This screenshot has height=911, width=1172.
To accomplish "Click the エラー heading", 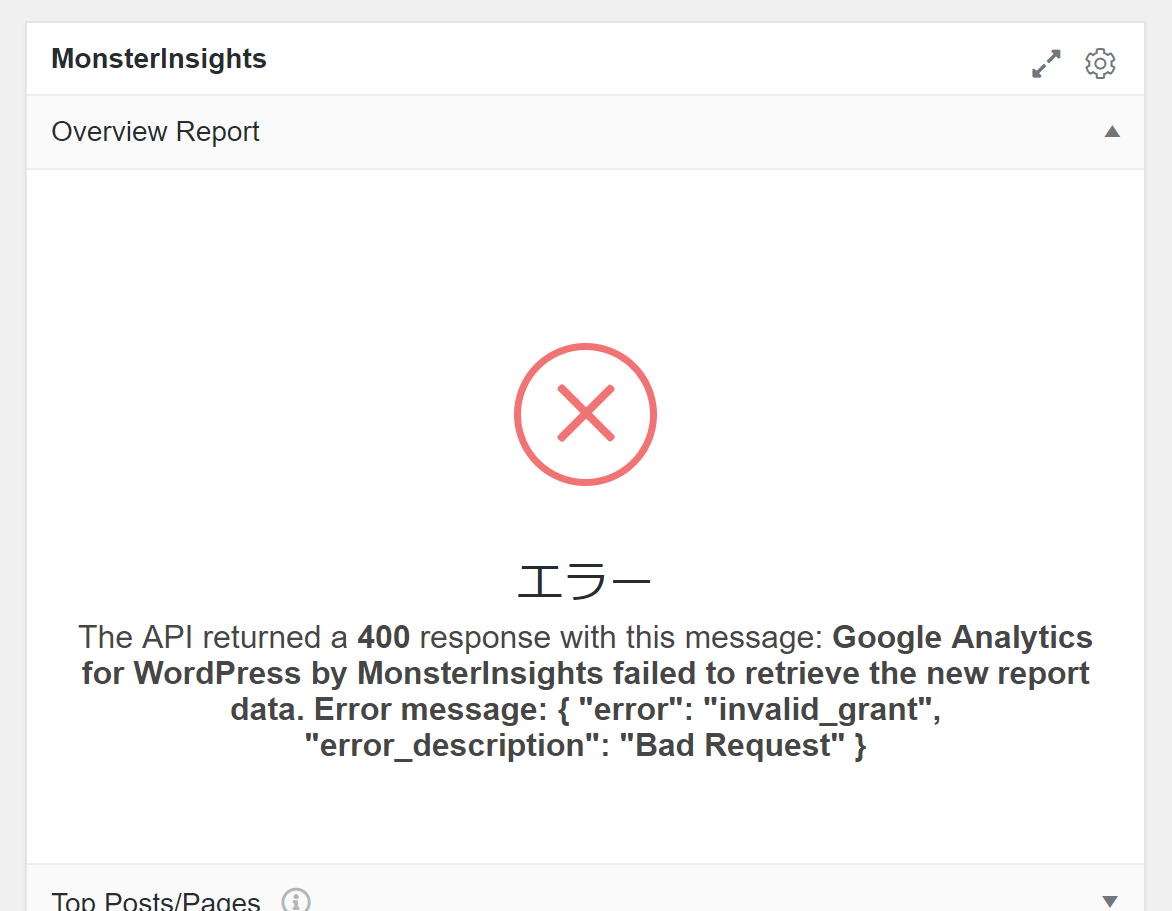I will coord(585,581).
